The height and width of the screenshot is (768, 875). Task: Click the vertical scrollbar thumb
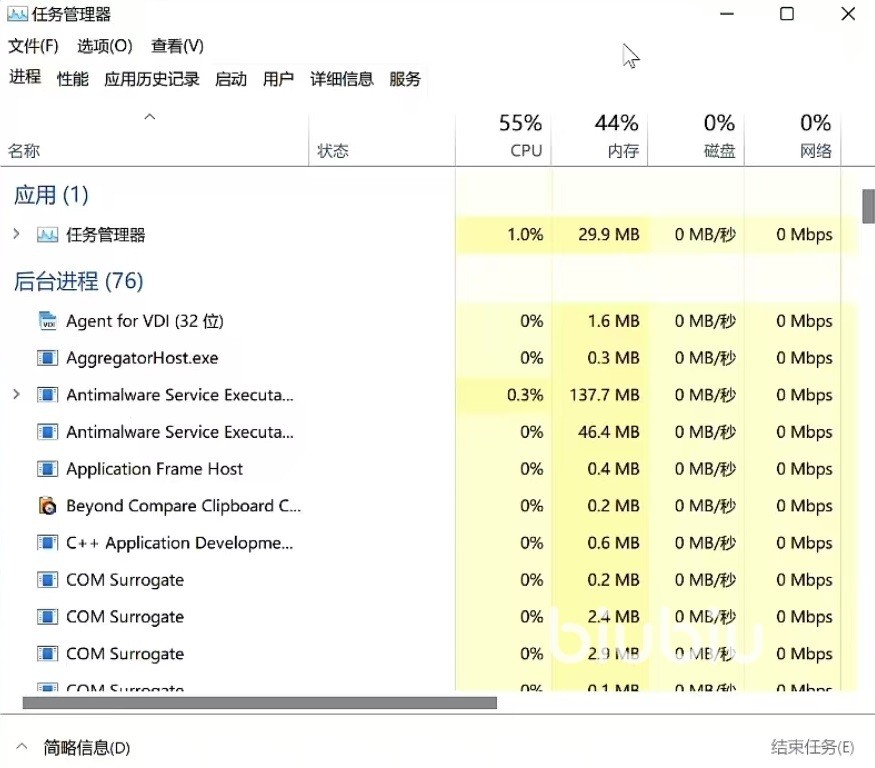point(868,205)
